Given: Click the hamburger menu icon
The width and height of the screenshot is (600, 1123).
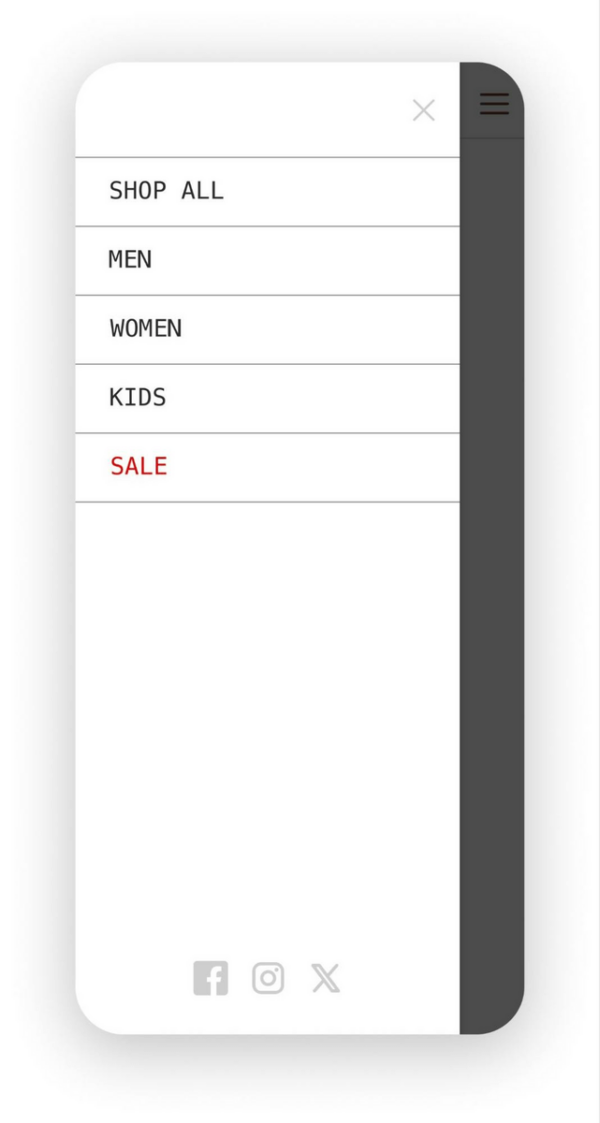Looking at the screenshot, I should click(494, 104).
